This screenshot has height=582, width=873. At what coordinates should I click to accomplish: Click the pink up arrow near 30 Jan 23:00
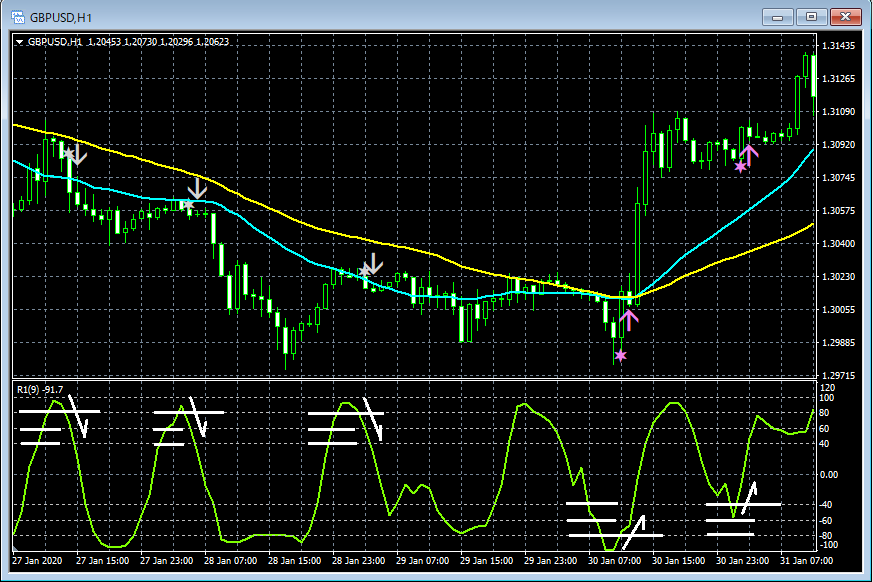tap(749, 155)
